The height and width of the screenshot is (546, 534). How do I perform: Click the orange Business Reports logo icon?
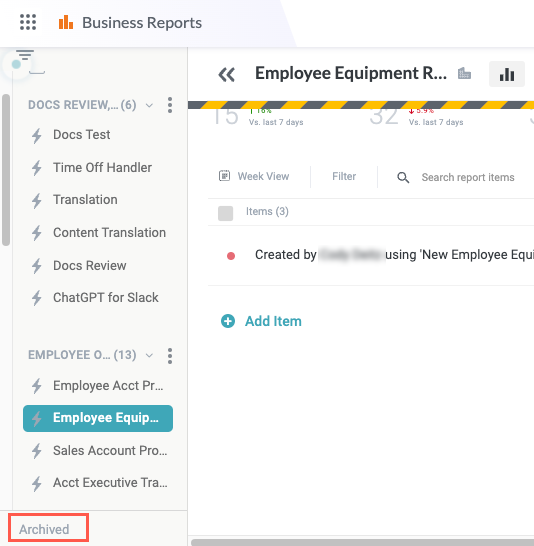pos(66,22)
